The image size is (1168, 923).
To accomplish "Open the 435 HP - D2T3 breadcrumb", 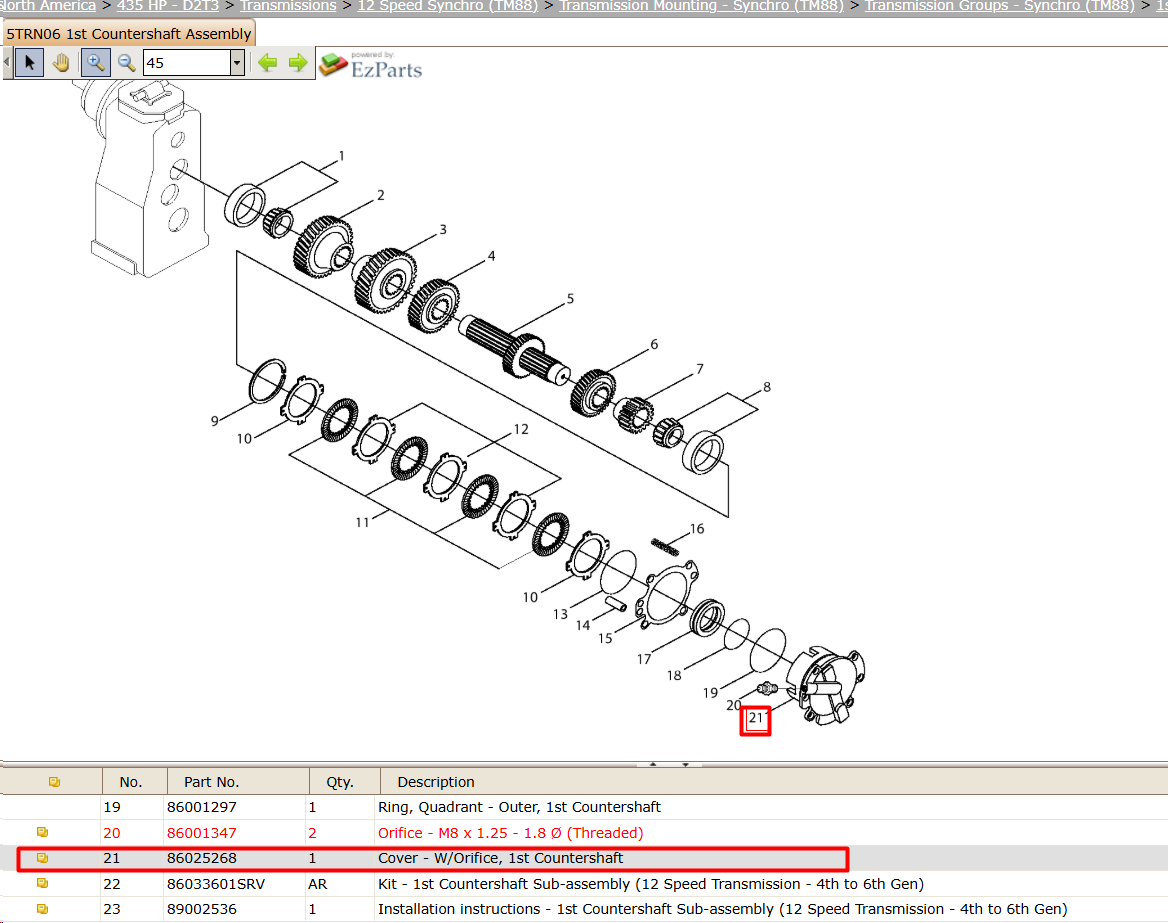I will point(168,6).
